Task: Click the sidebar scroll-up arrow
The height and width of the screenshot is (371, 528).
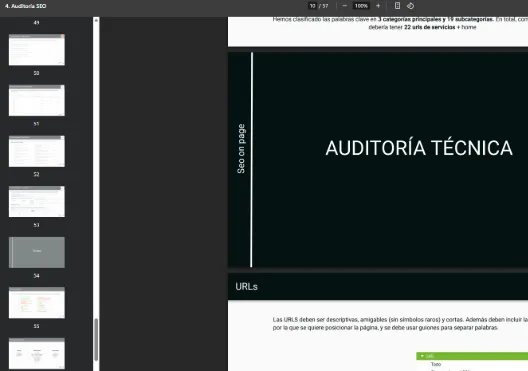Action: pos(96,21)
